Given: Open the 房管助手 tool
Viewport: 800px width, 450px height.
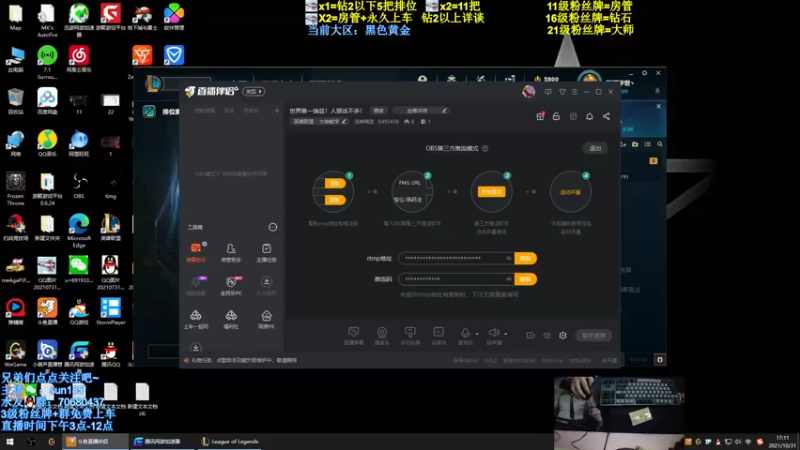Looking at the screenshot, I should pos(231,252).
